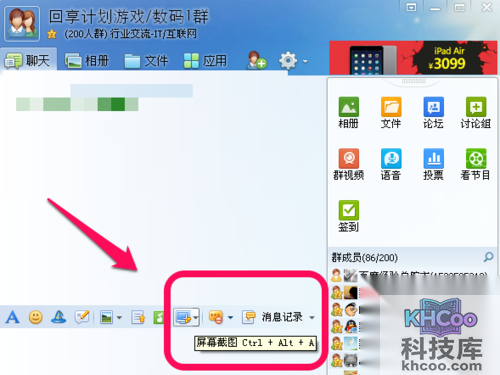
Task: Collapse the side panel grip handle
Action: pos(413,81)
